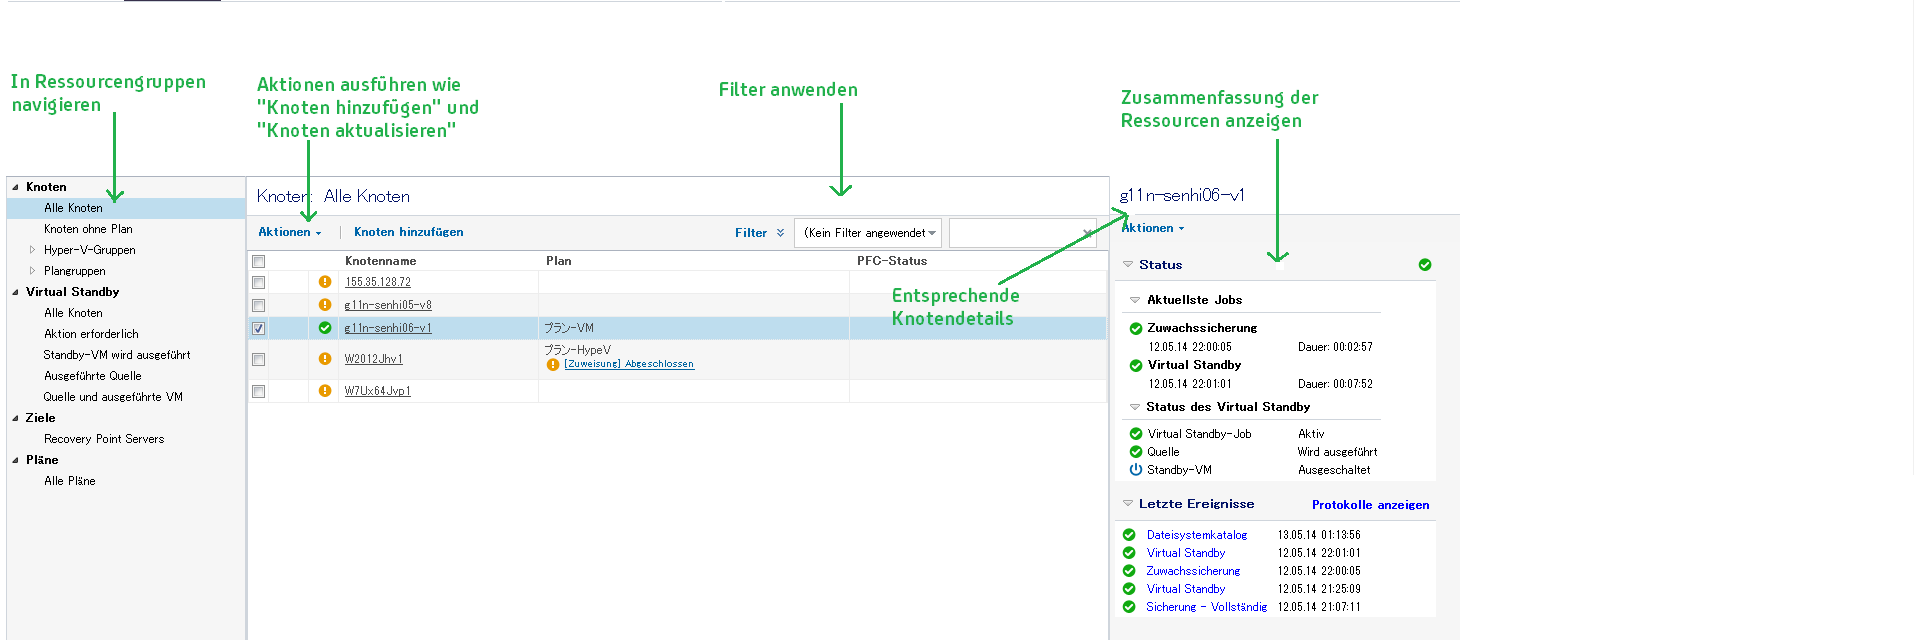Click green check beside Zuwachssicherung job
1918x640 pixels.
tap(1136, 328)
